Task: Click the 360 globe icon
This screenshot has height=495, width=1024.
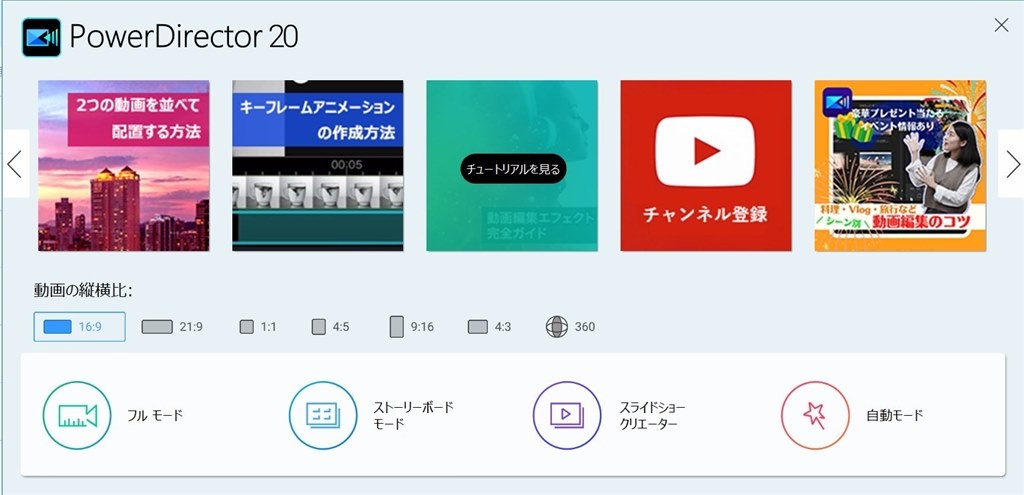Action: pyautogui.click(x=556, y=327)
